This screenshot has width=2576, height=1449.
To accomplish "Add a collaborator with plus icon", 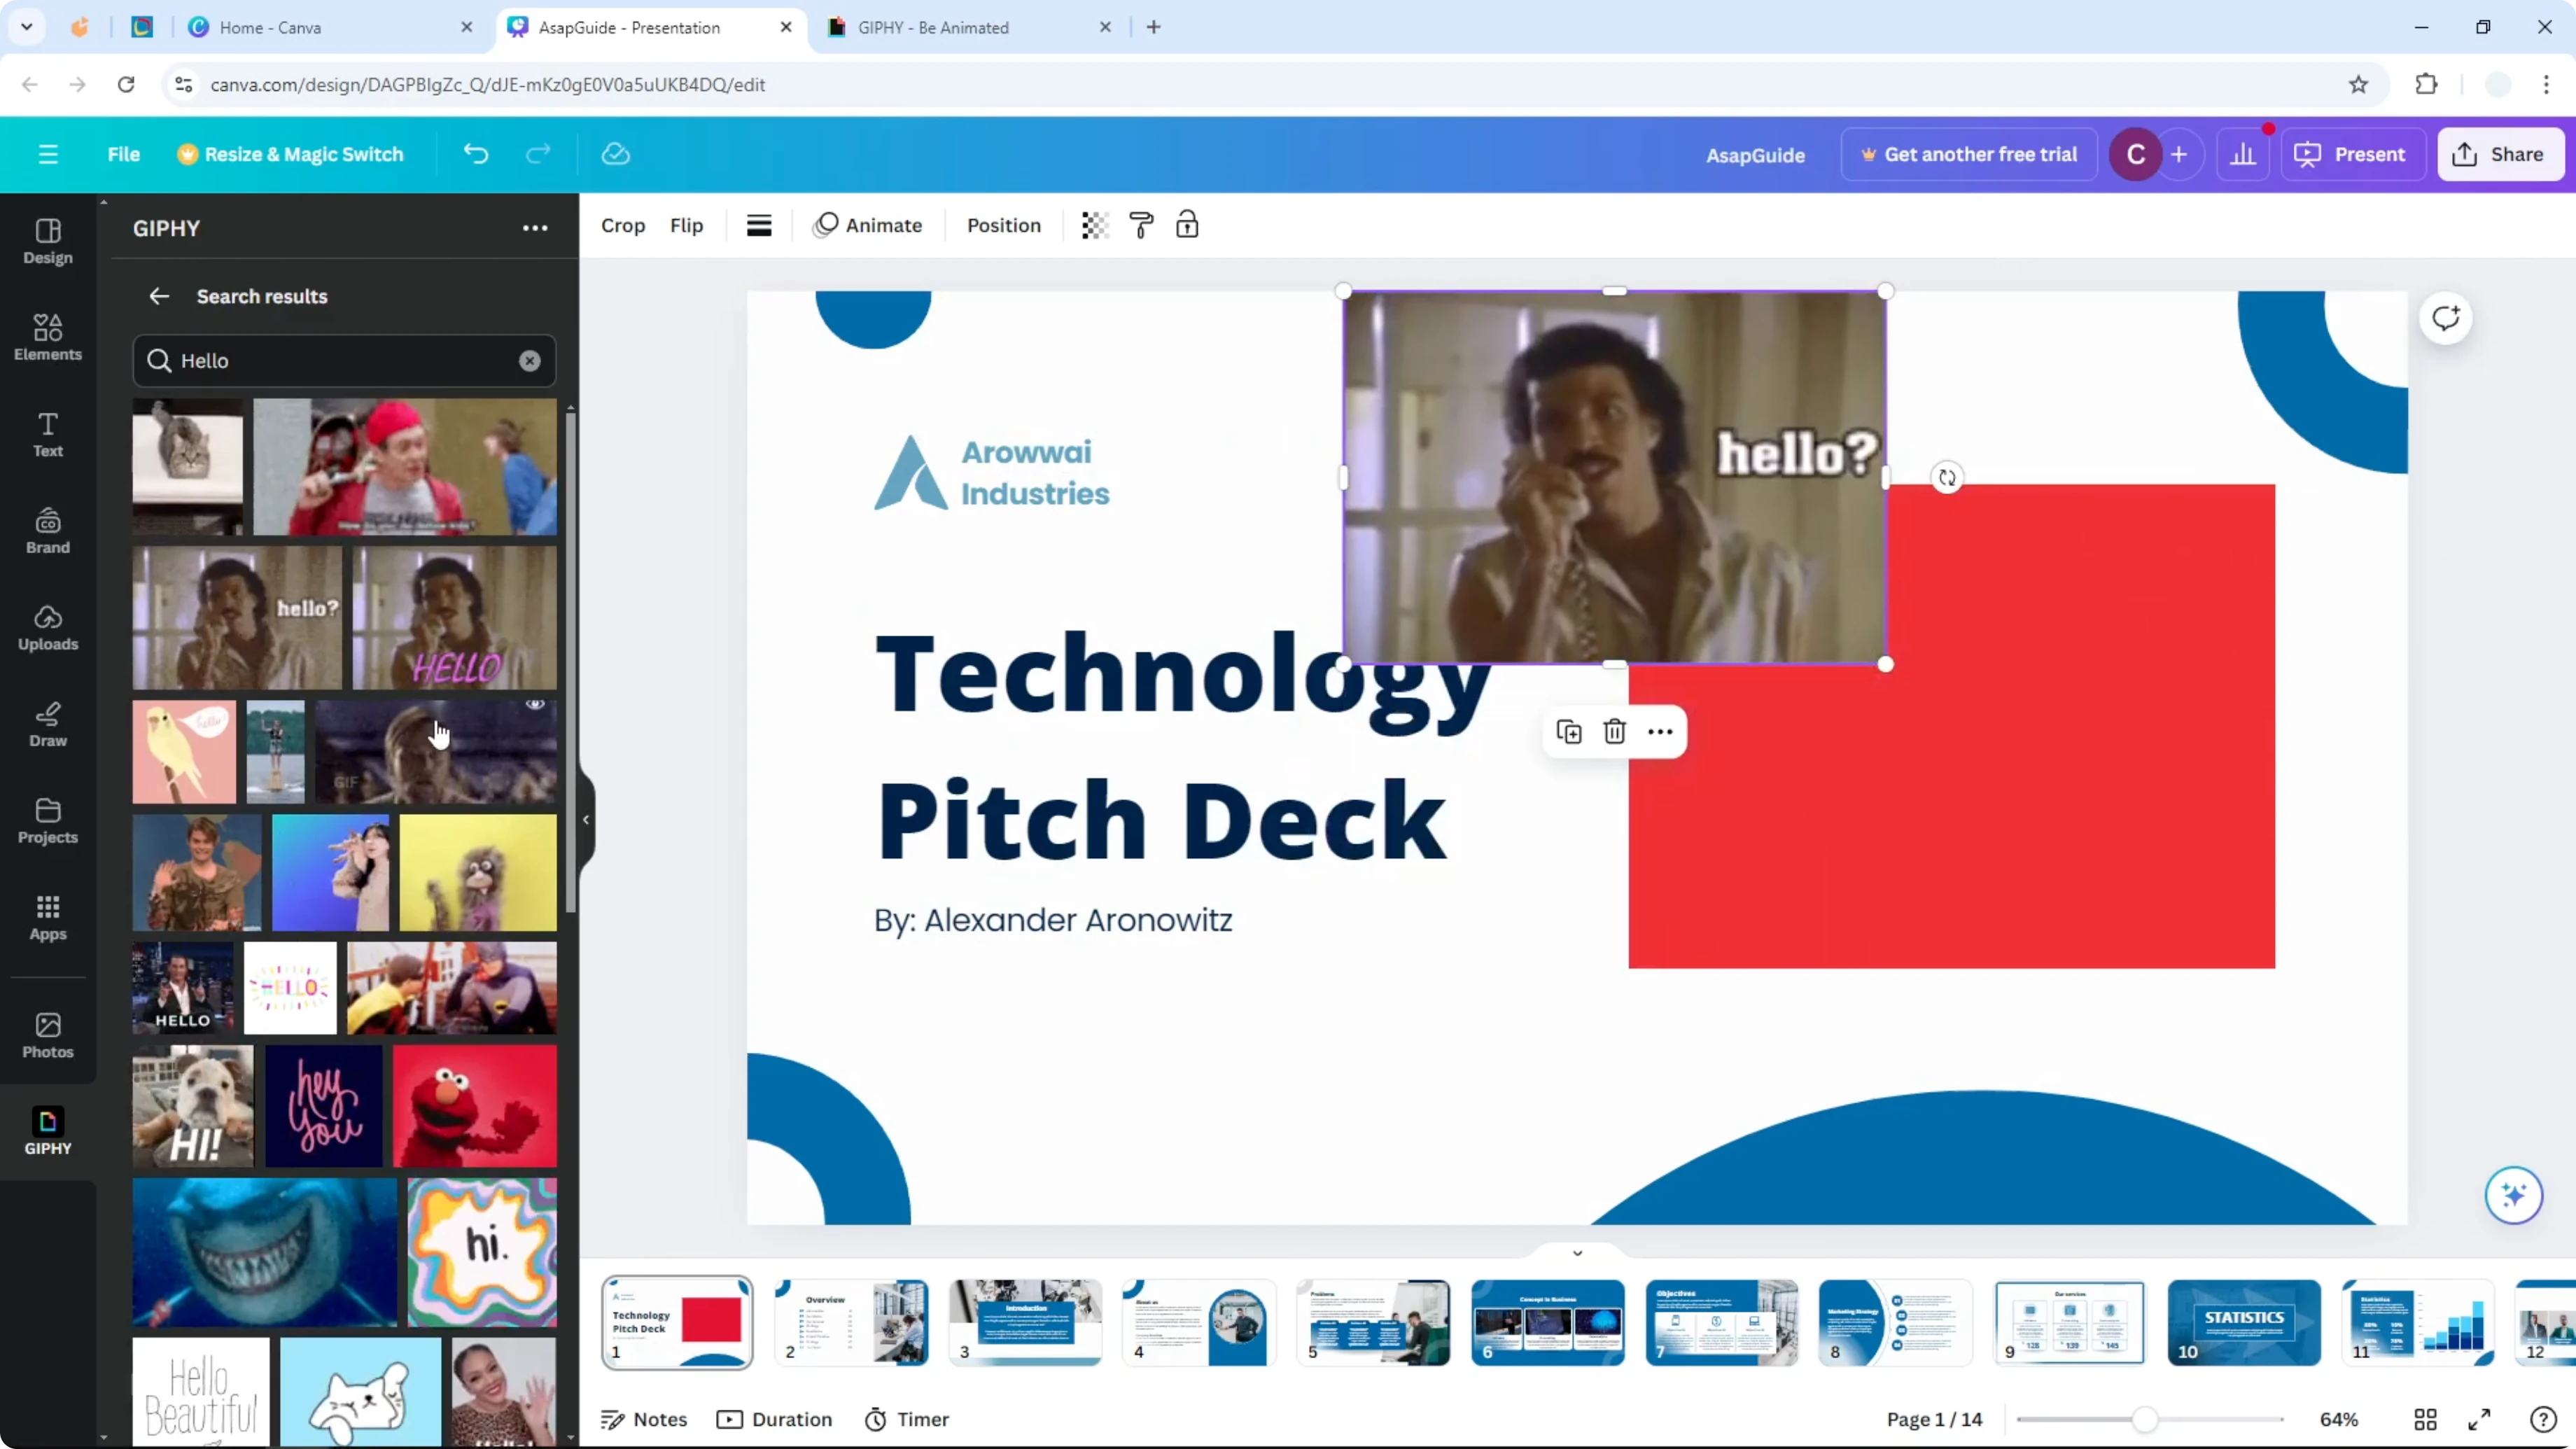I will pyautogui.click(x=2179, y=154).
